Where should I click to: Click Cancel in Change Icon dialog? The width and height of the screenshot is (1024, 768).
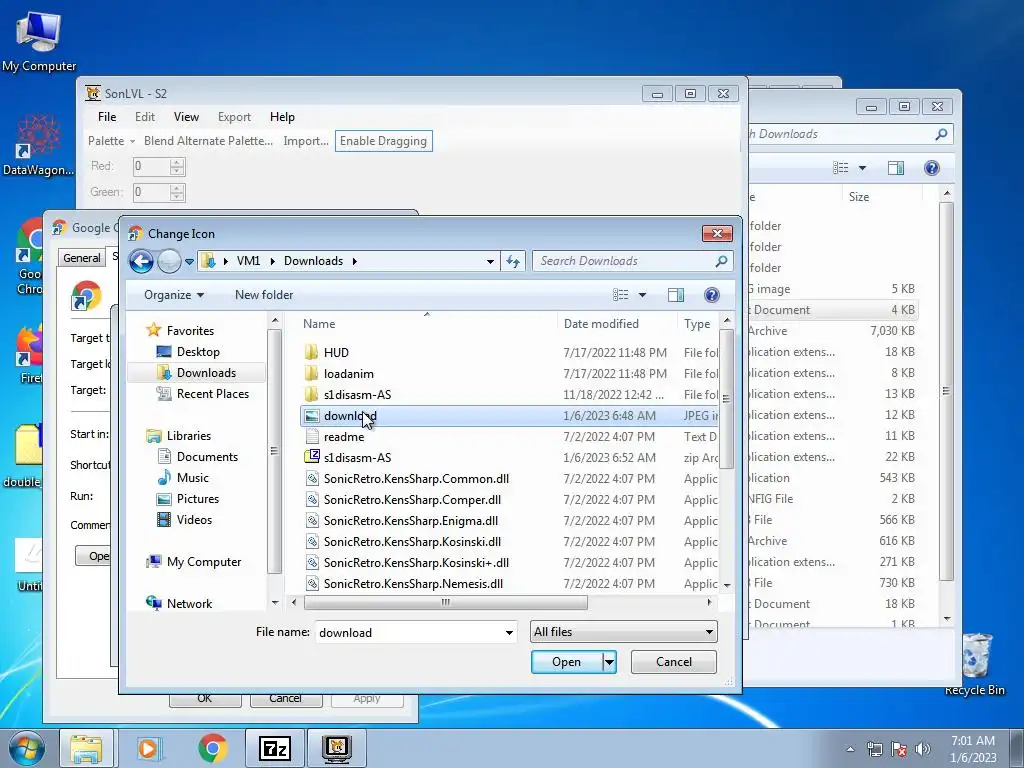[673, 662]
